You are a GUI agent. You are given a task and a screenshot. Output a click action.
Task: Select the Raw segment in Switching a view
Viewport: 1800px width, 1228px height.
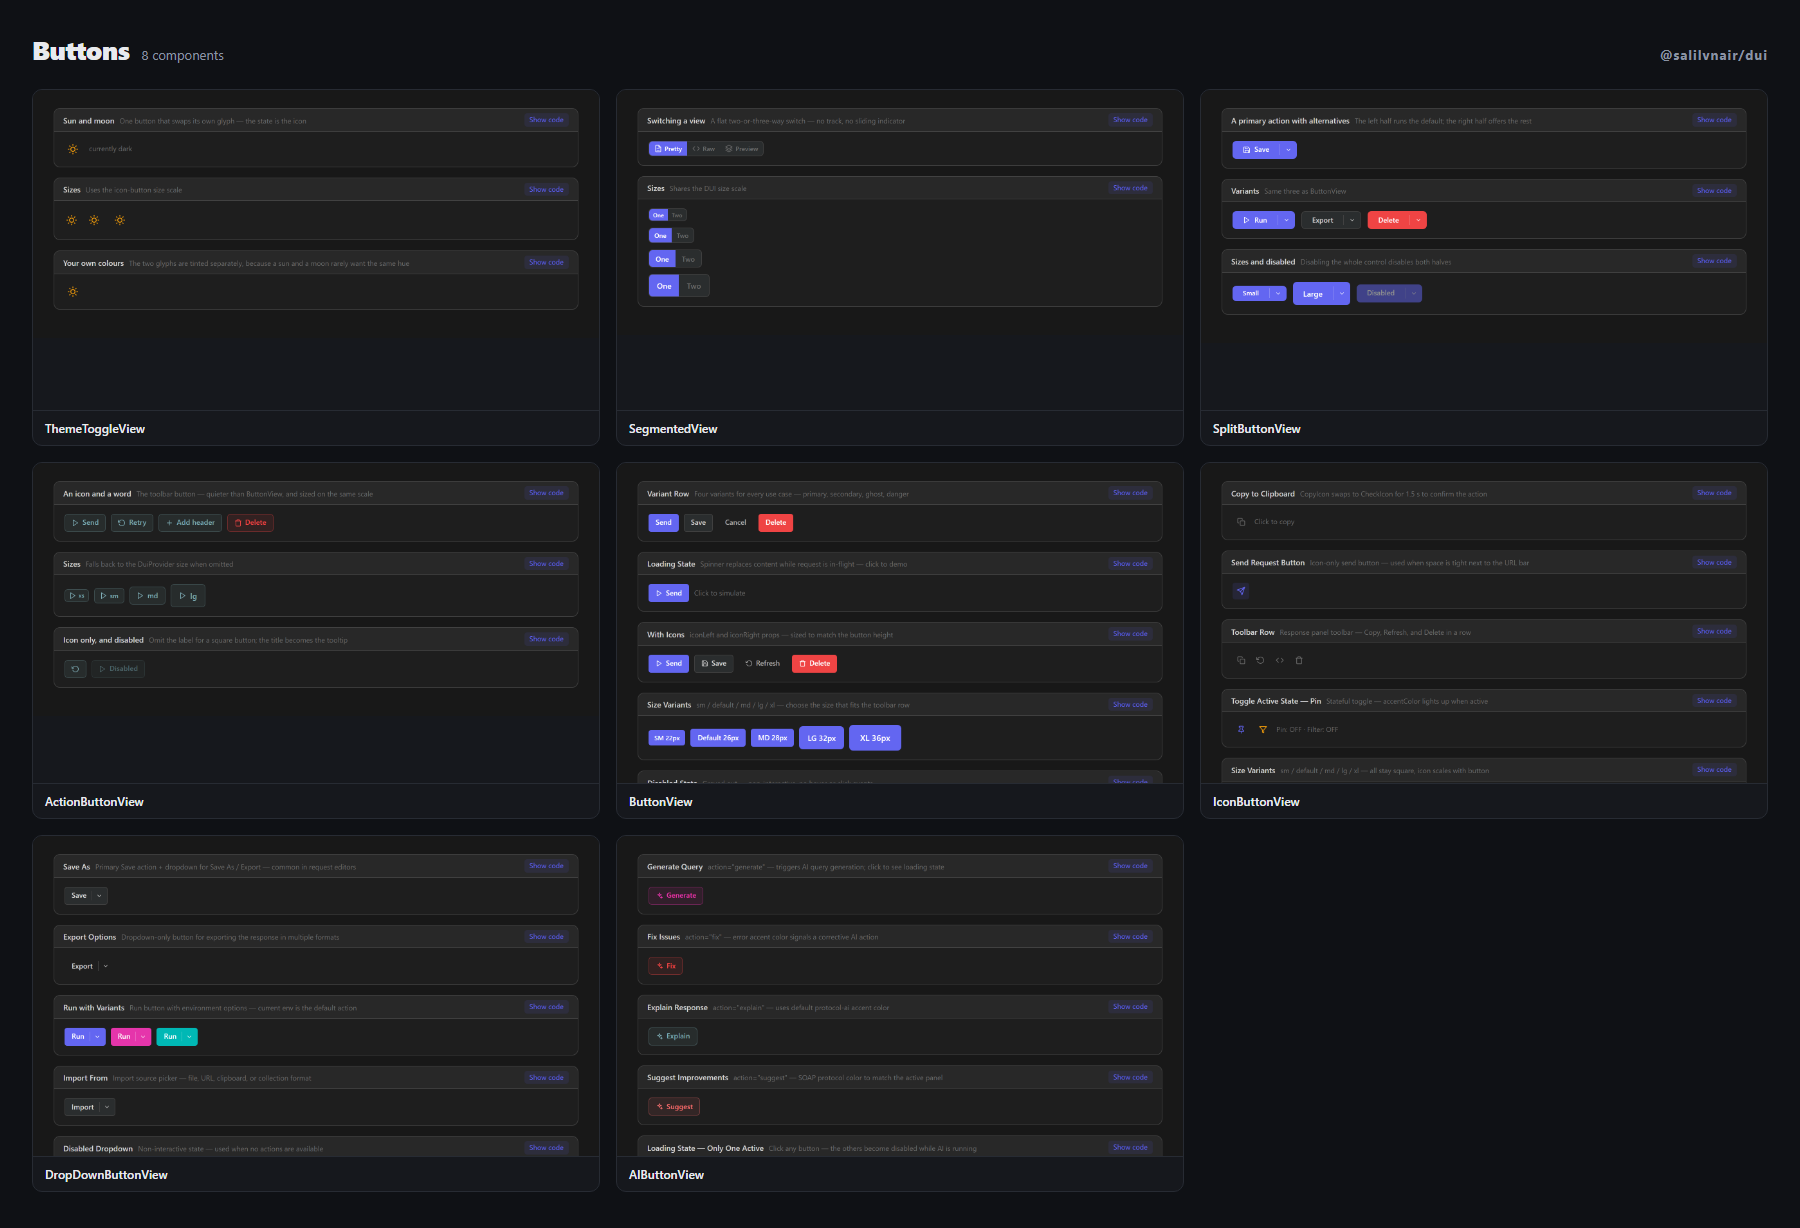(704, 149)
